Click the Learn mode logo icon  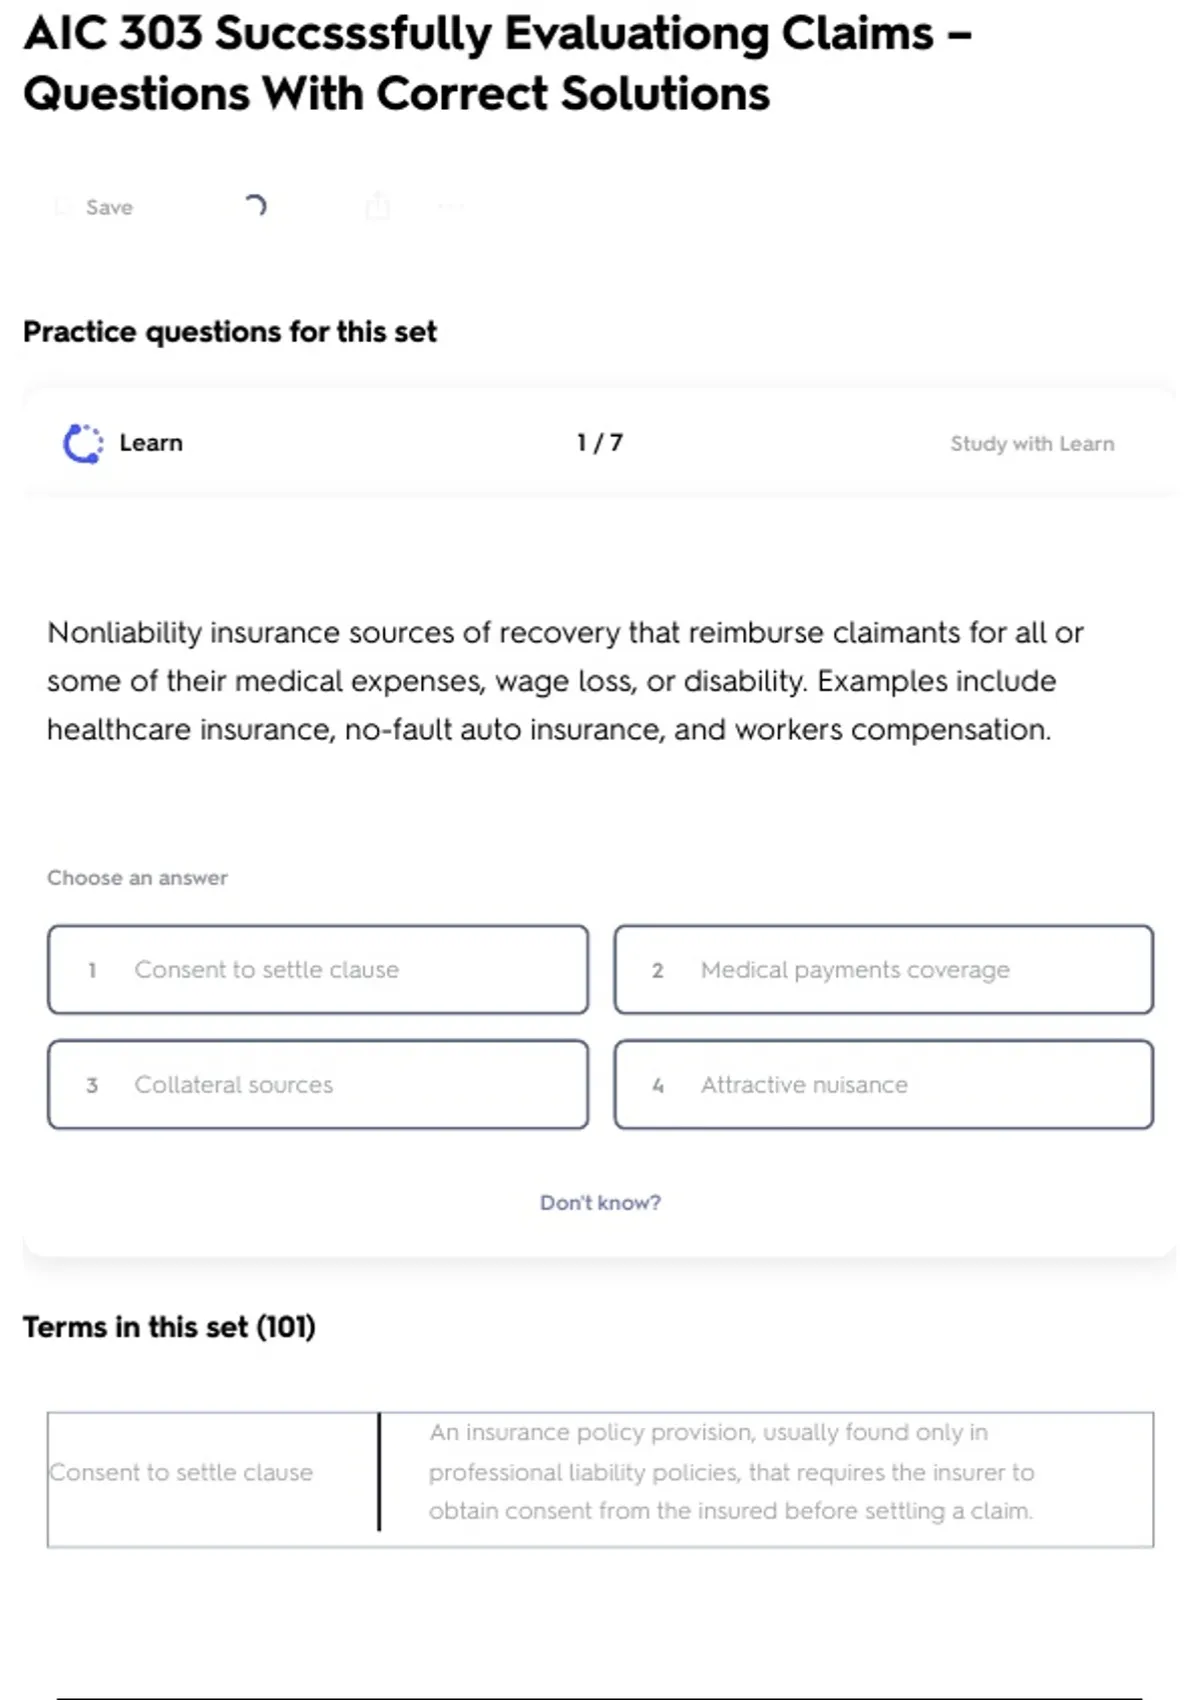83,444
